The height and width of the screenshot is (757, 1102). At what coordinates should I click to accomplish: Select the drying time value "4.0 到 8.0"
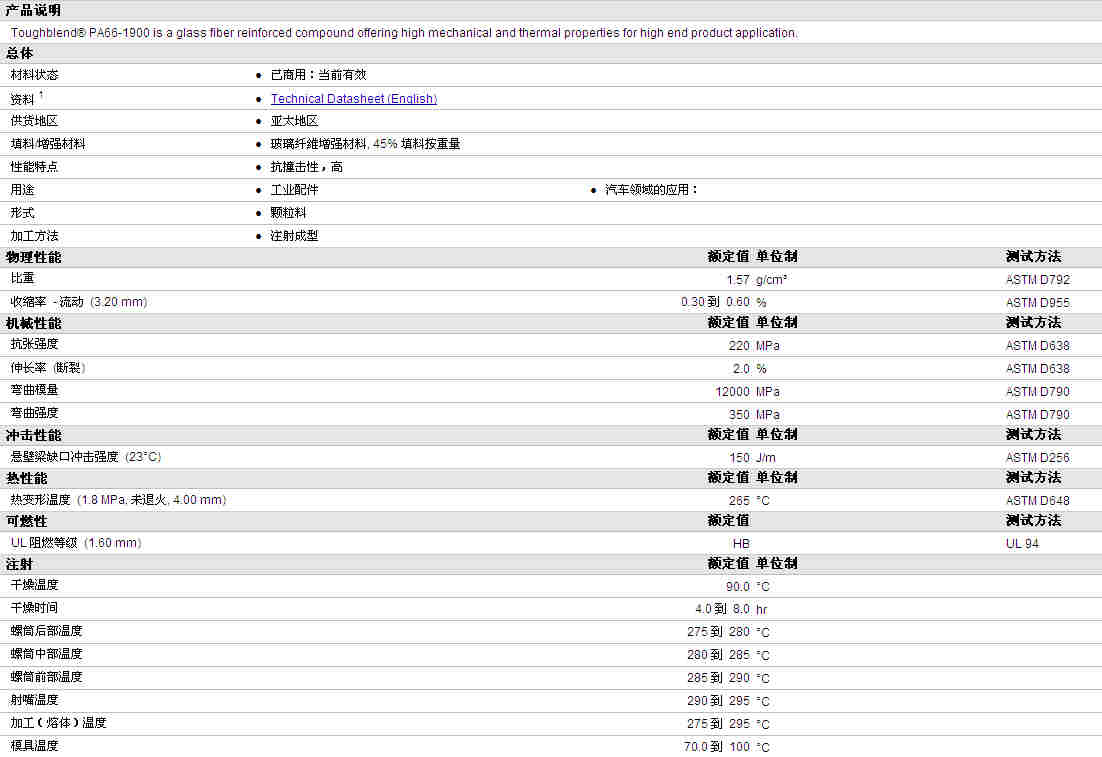[722, 609]
